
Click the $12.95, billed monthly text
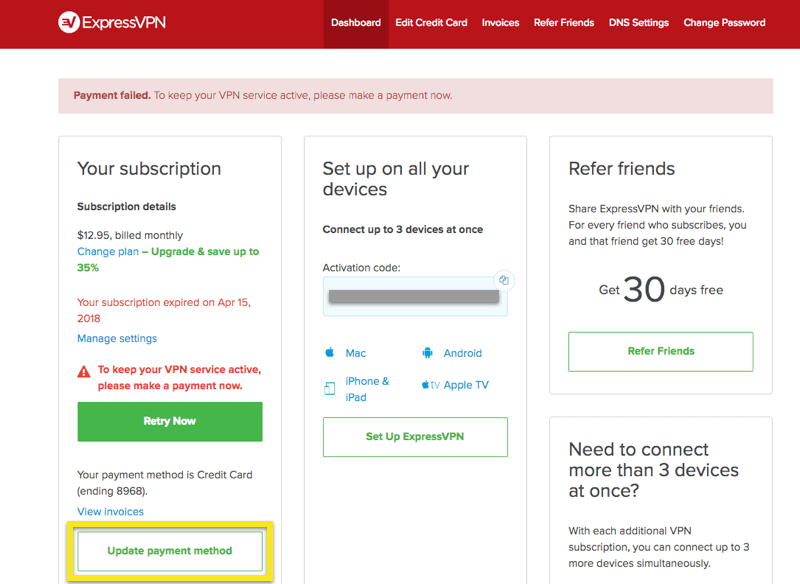click(x=130, y=235)
